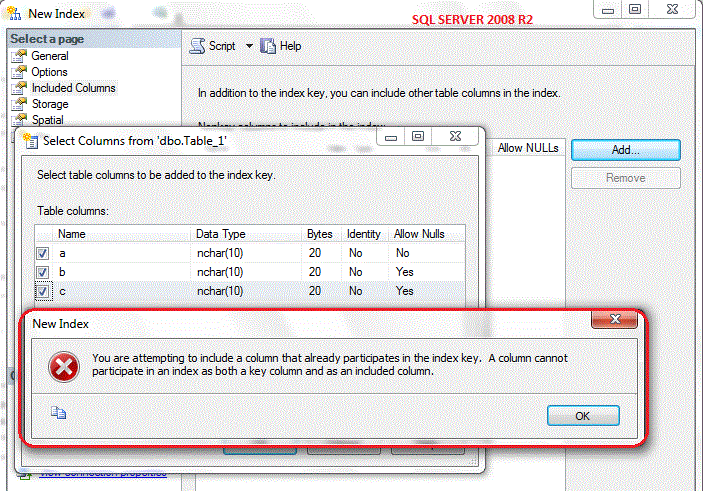Click the Script scroll icon
The image size is (703, 491).
pyautogui.click(x=197, y=46)
